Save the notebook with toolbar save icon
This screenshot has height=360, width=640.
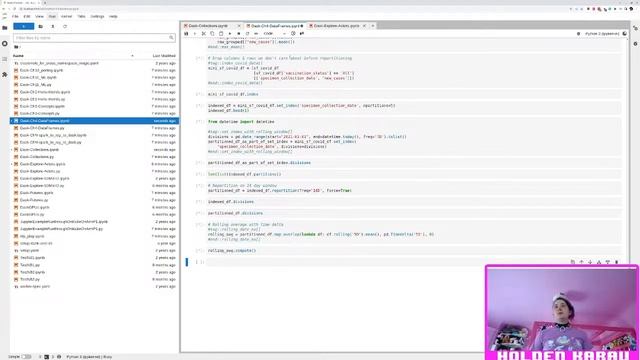[x=187, y=33]
